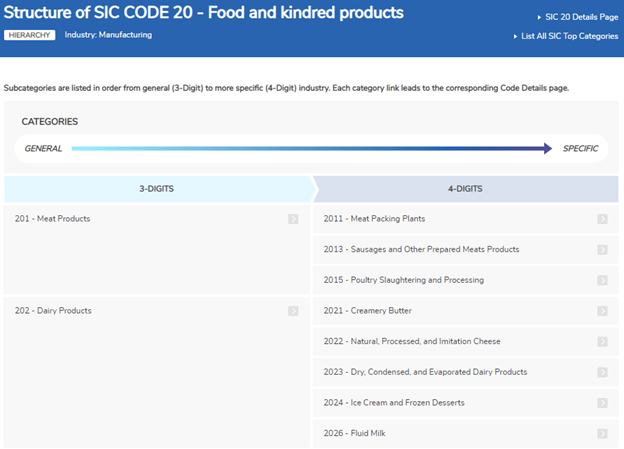This screenshot has width=624, height=449.
Task: Click arrow icon for 201 Meat Products
Action: point(293,219)
